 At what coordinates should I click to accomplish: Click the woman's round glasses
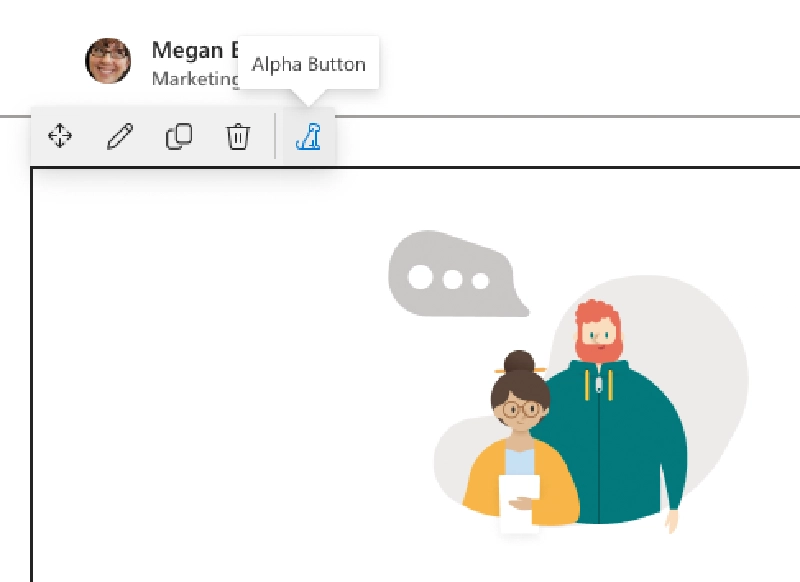click(519, 408)
